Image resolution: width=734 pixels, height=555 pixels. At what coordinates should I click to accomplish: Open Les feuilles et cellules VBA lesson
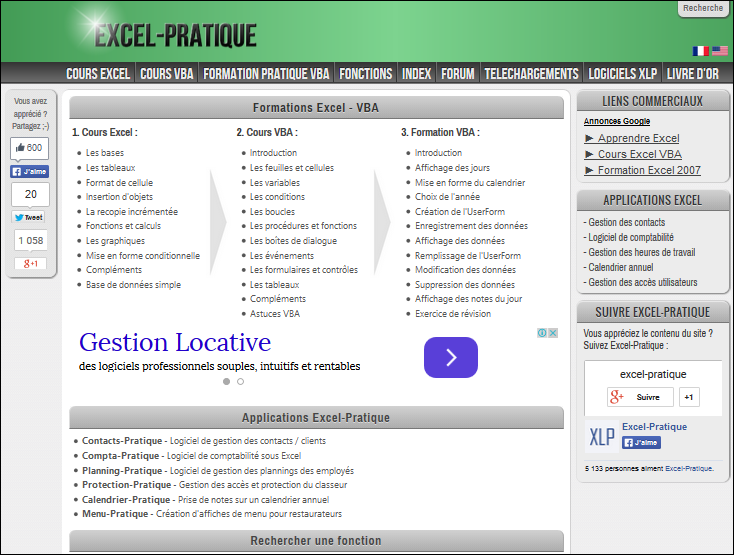click(292, 168)
